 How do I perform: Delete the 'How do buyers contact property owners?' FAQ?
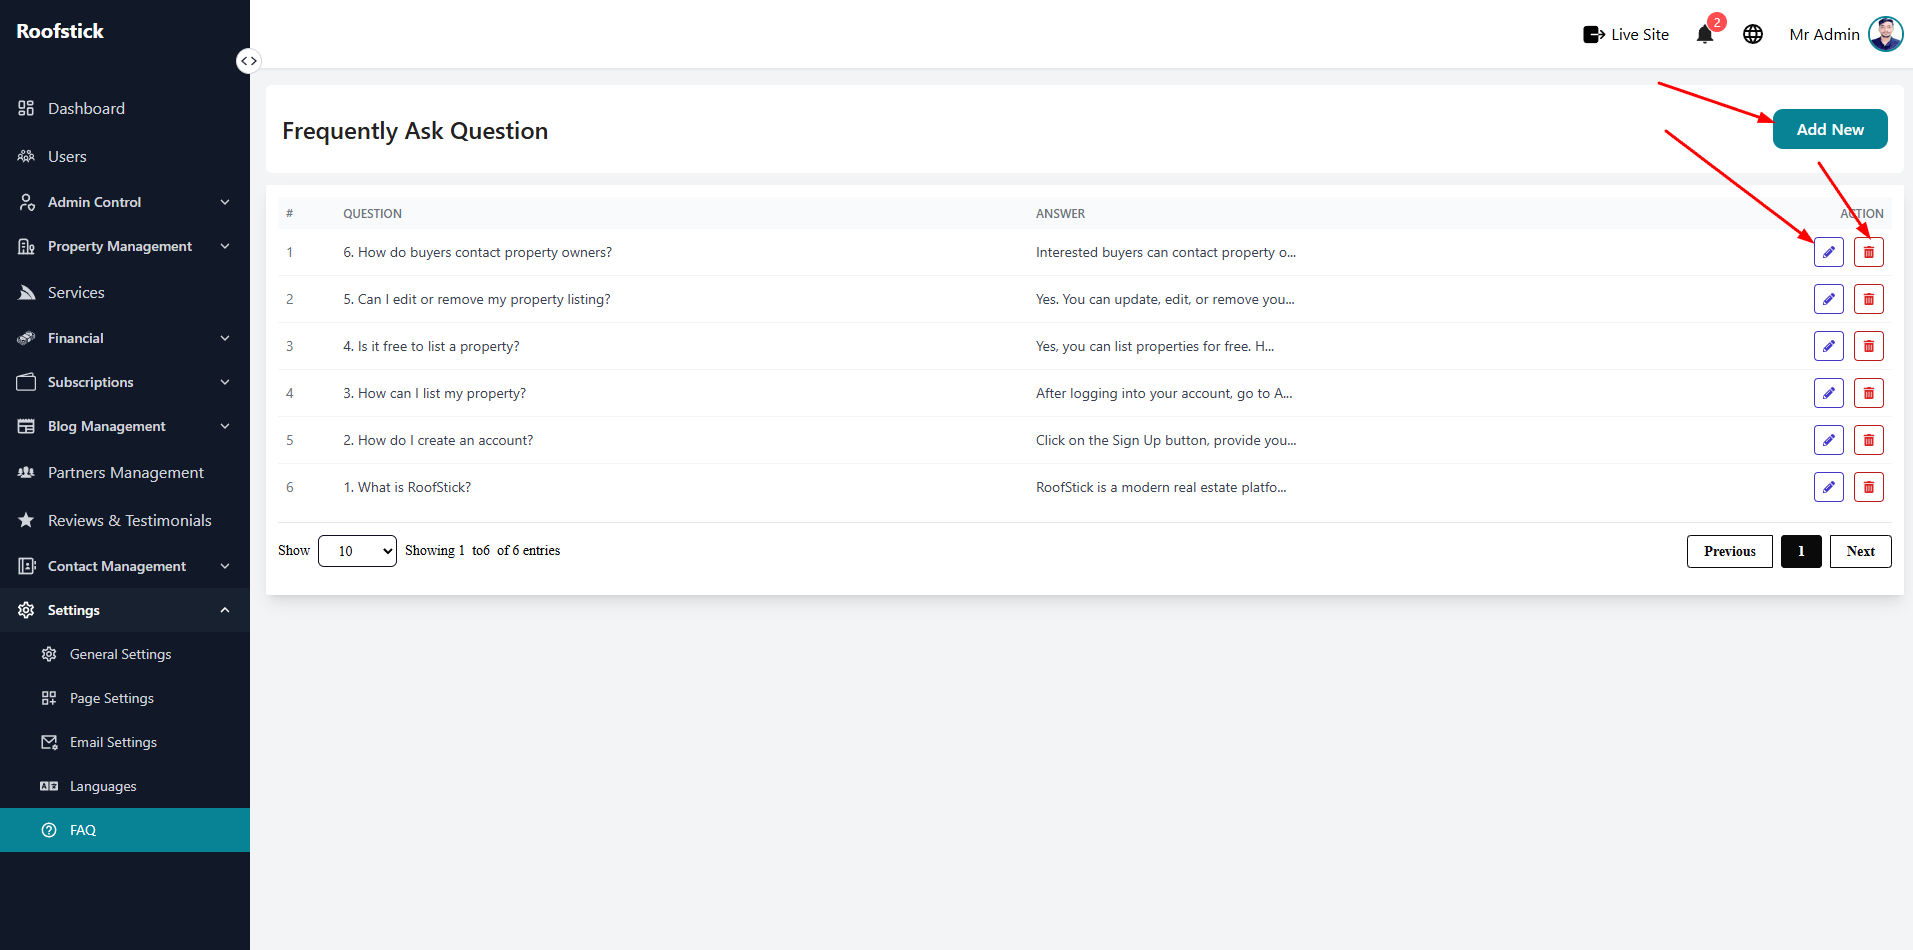coord(1868,252)
